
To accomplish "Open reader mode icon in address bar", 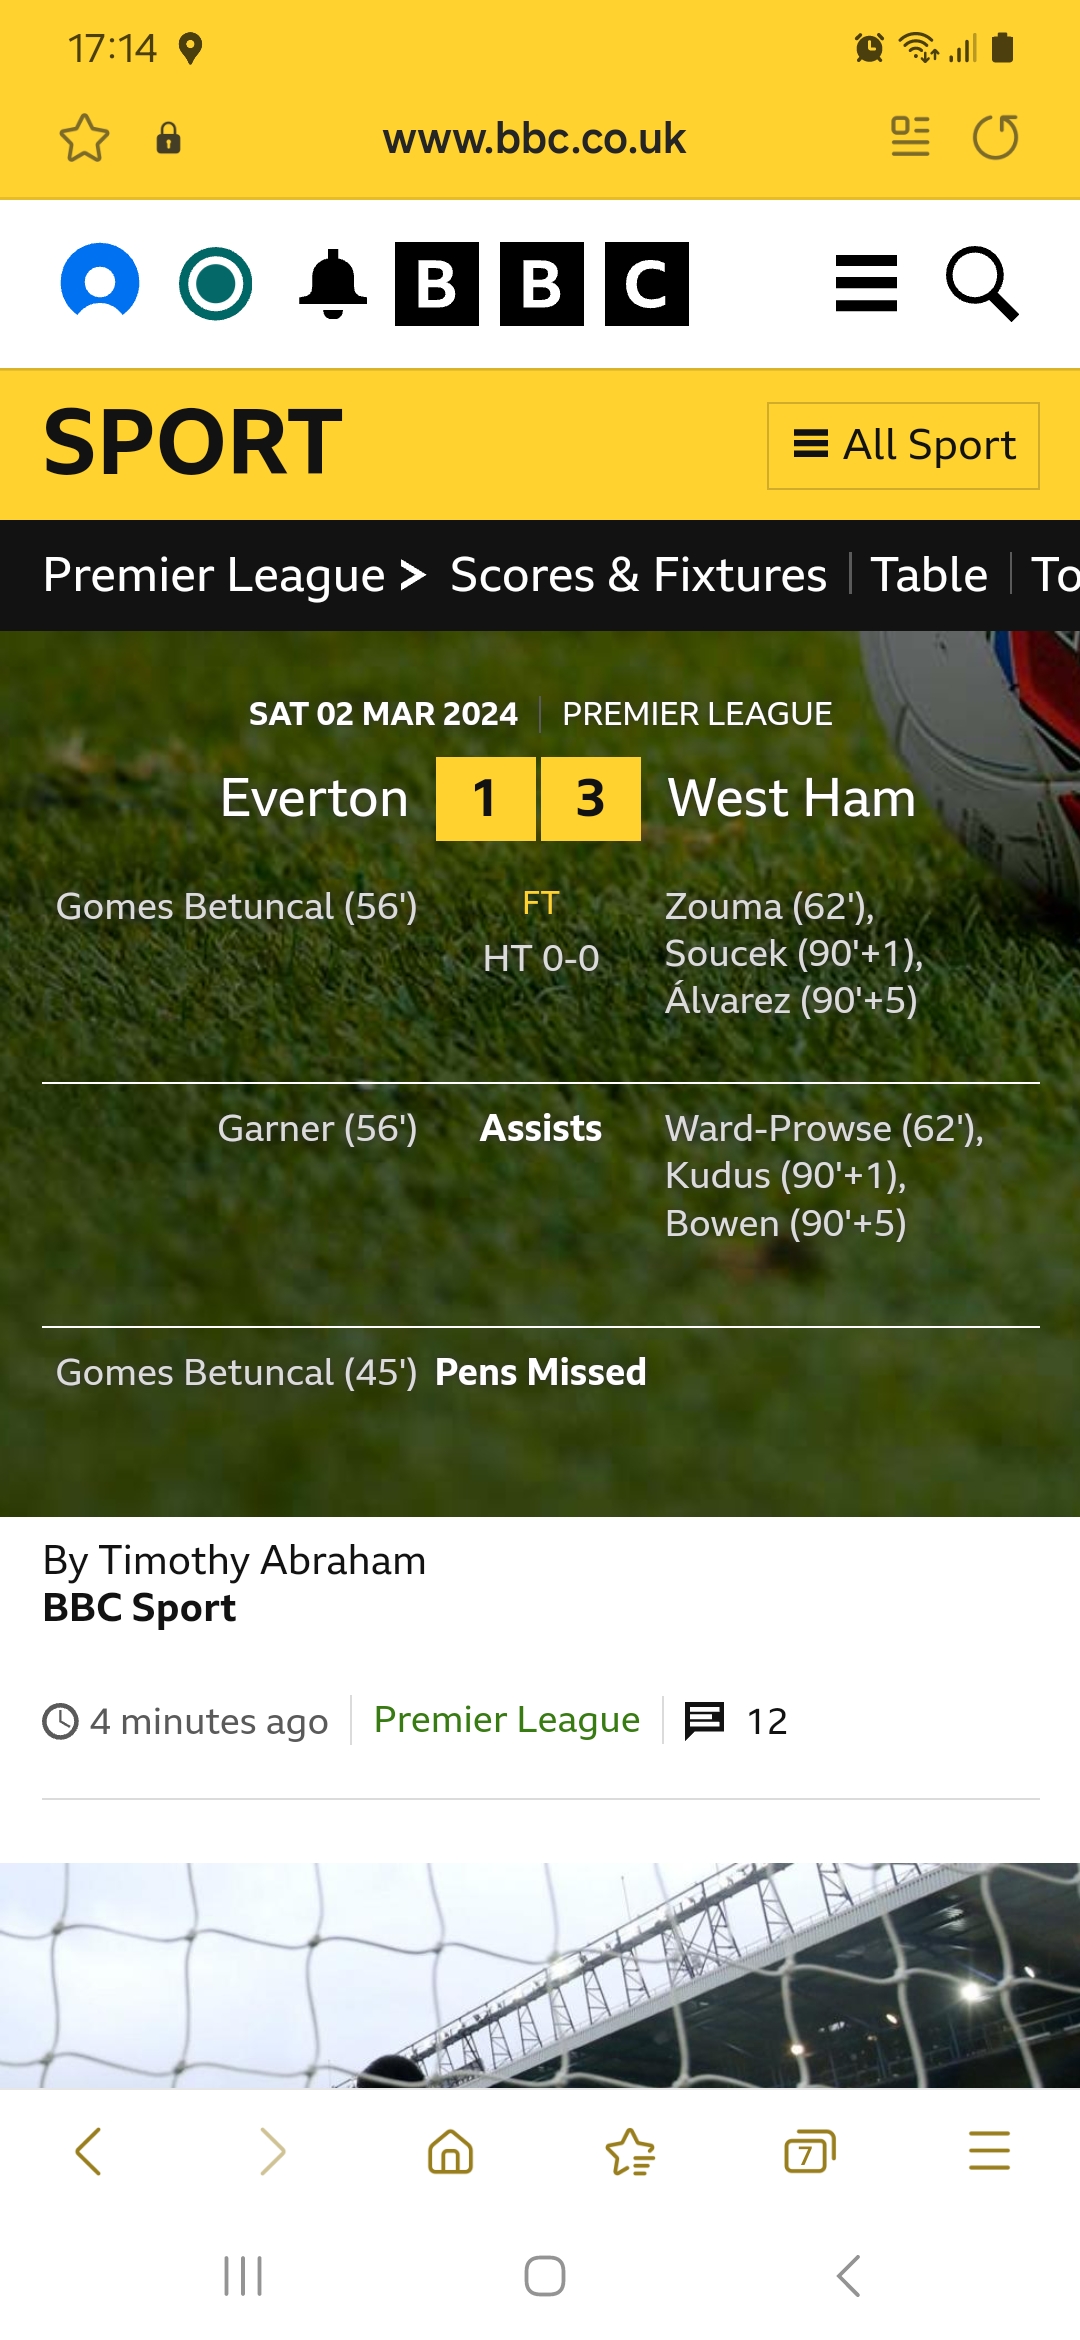I will [x=910, y=137].
